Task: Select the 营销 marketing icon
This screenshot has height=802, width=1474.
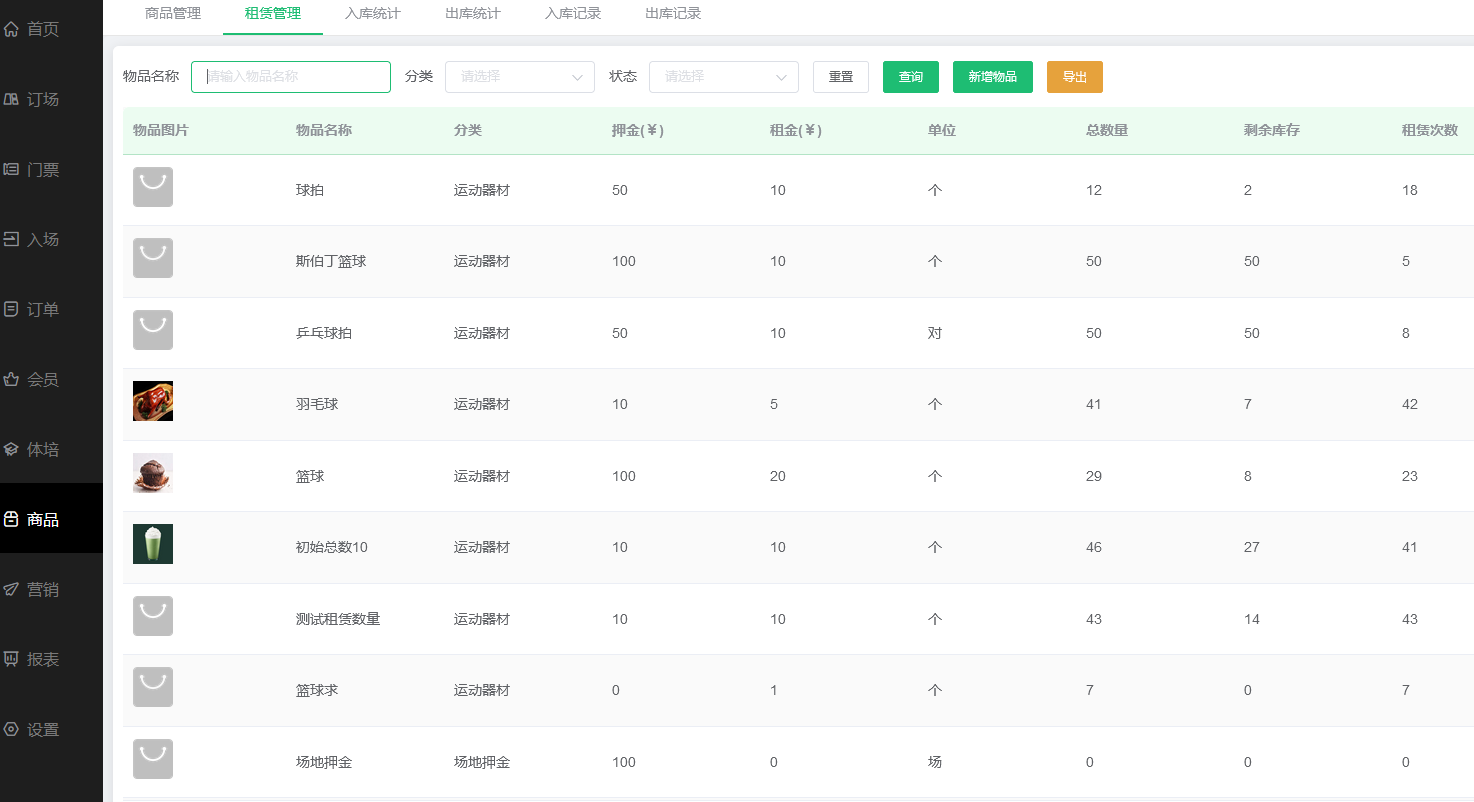Action: 12,590
